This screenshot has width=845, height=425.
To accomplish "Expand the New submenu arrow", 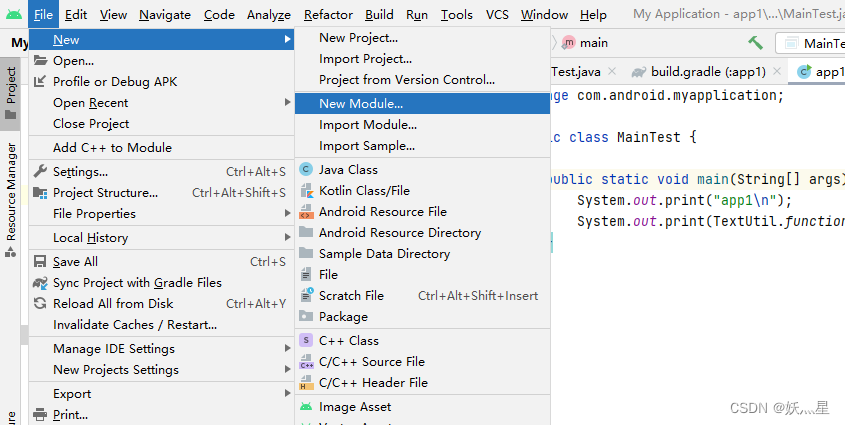I will tap(288, 39).
